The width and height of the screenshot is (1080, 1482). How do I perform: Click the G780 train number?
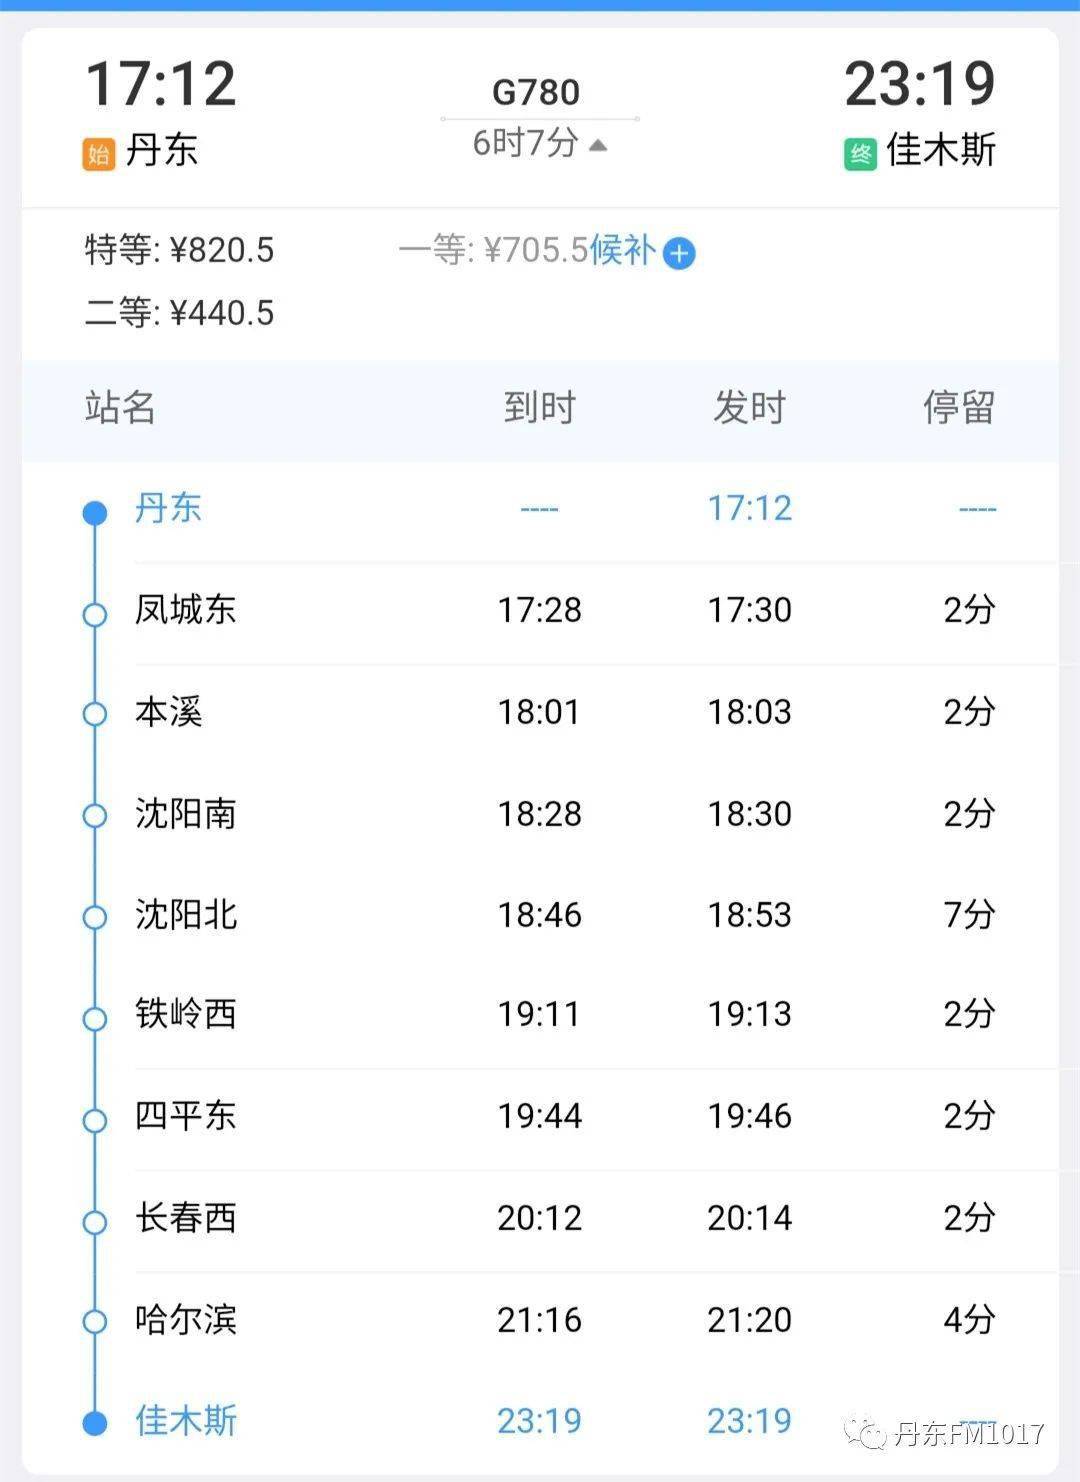[536, 92]
